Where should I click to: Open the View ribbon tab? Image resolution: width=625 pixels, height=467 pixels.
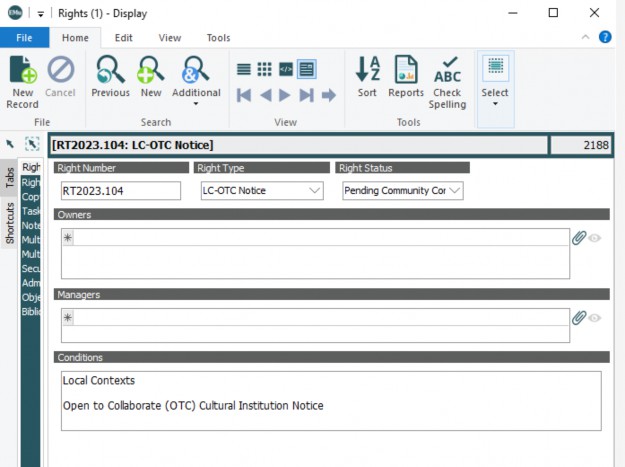[x=170, y=38]
